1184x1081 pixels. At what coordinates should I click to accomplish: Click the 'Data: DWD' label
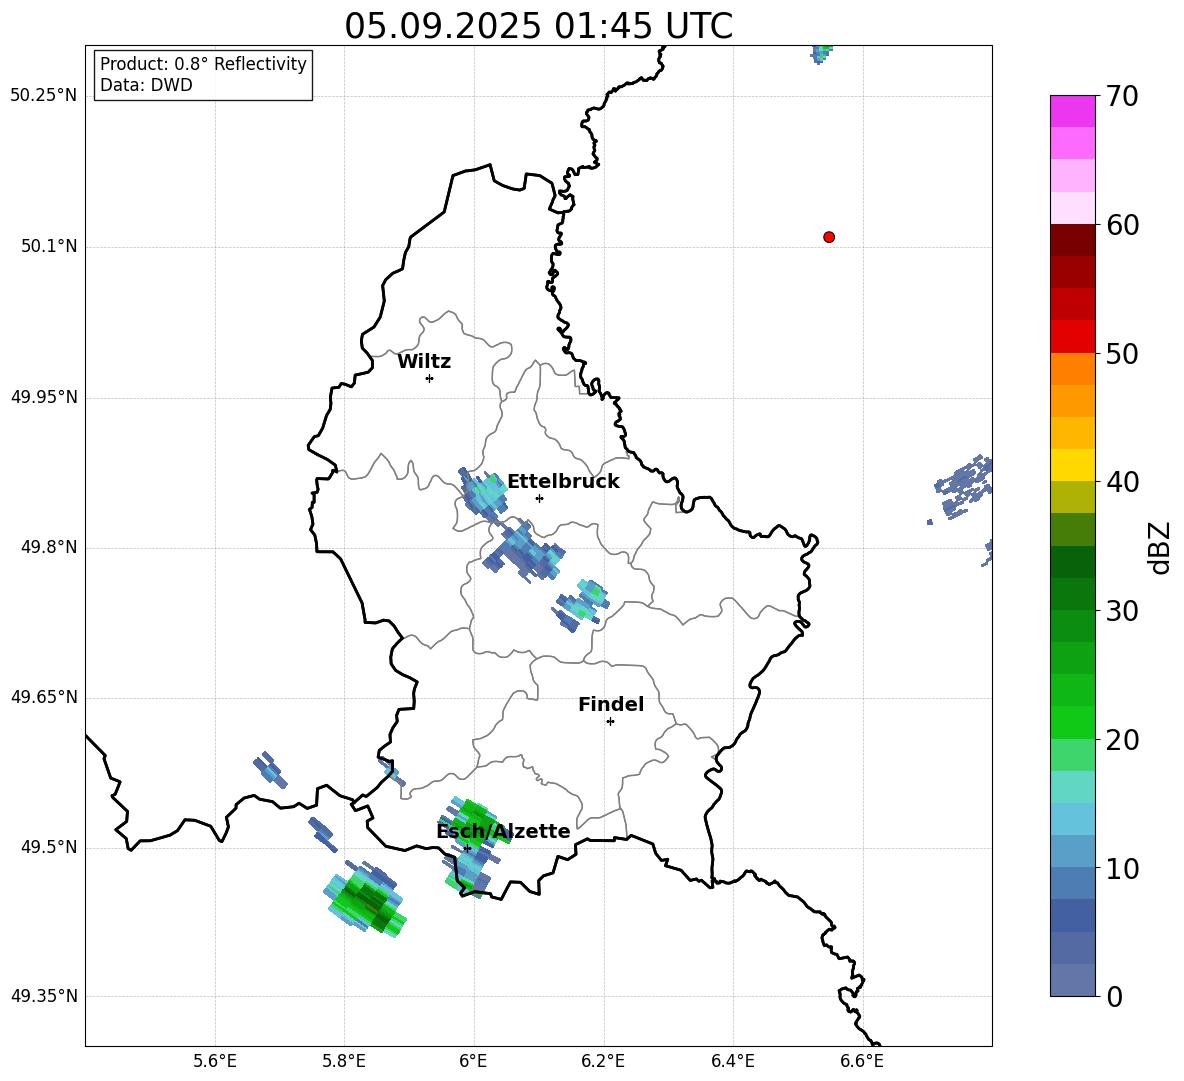(x=146, y=85)
